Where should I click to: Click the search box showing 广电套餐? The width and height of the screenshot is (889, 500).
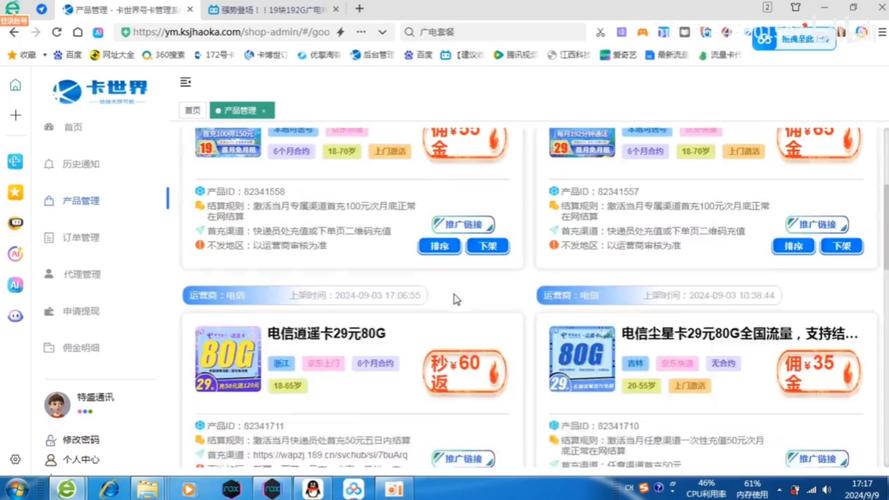tap(492, 32)
